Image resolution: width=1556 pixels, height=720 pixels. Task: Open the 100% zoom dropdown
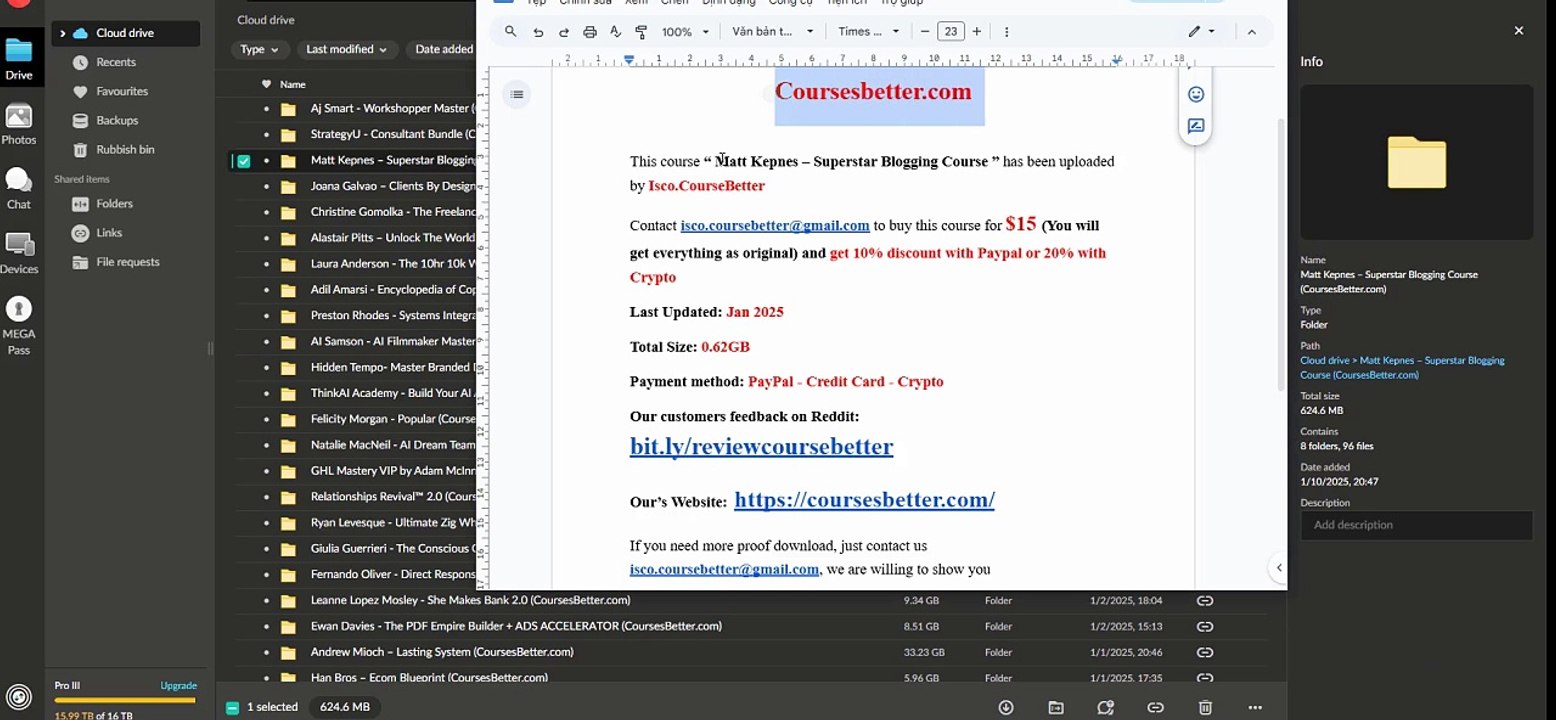[685, 32]
